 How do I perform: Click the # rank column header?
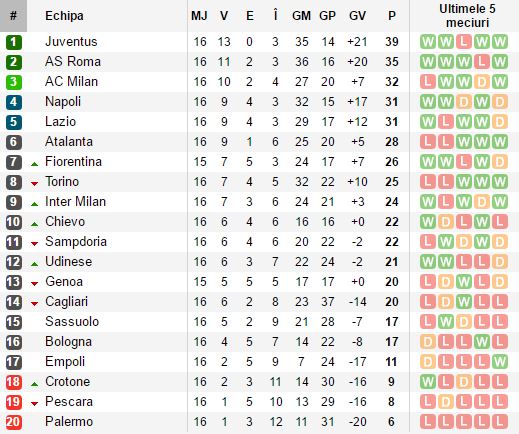click(x=13, y=16)
